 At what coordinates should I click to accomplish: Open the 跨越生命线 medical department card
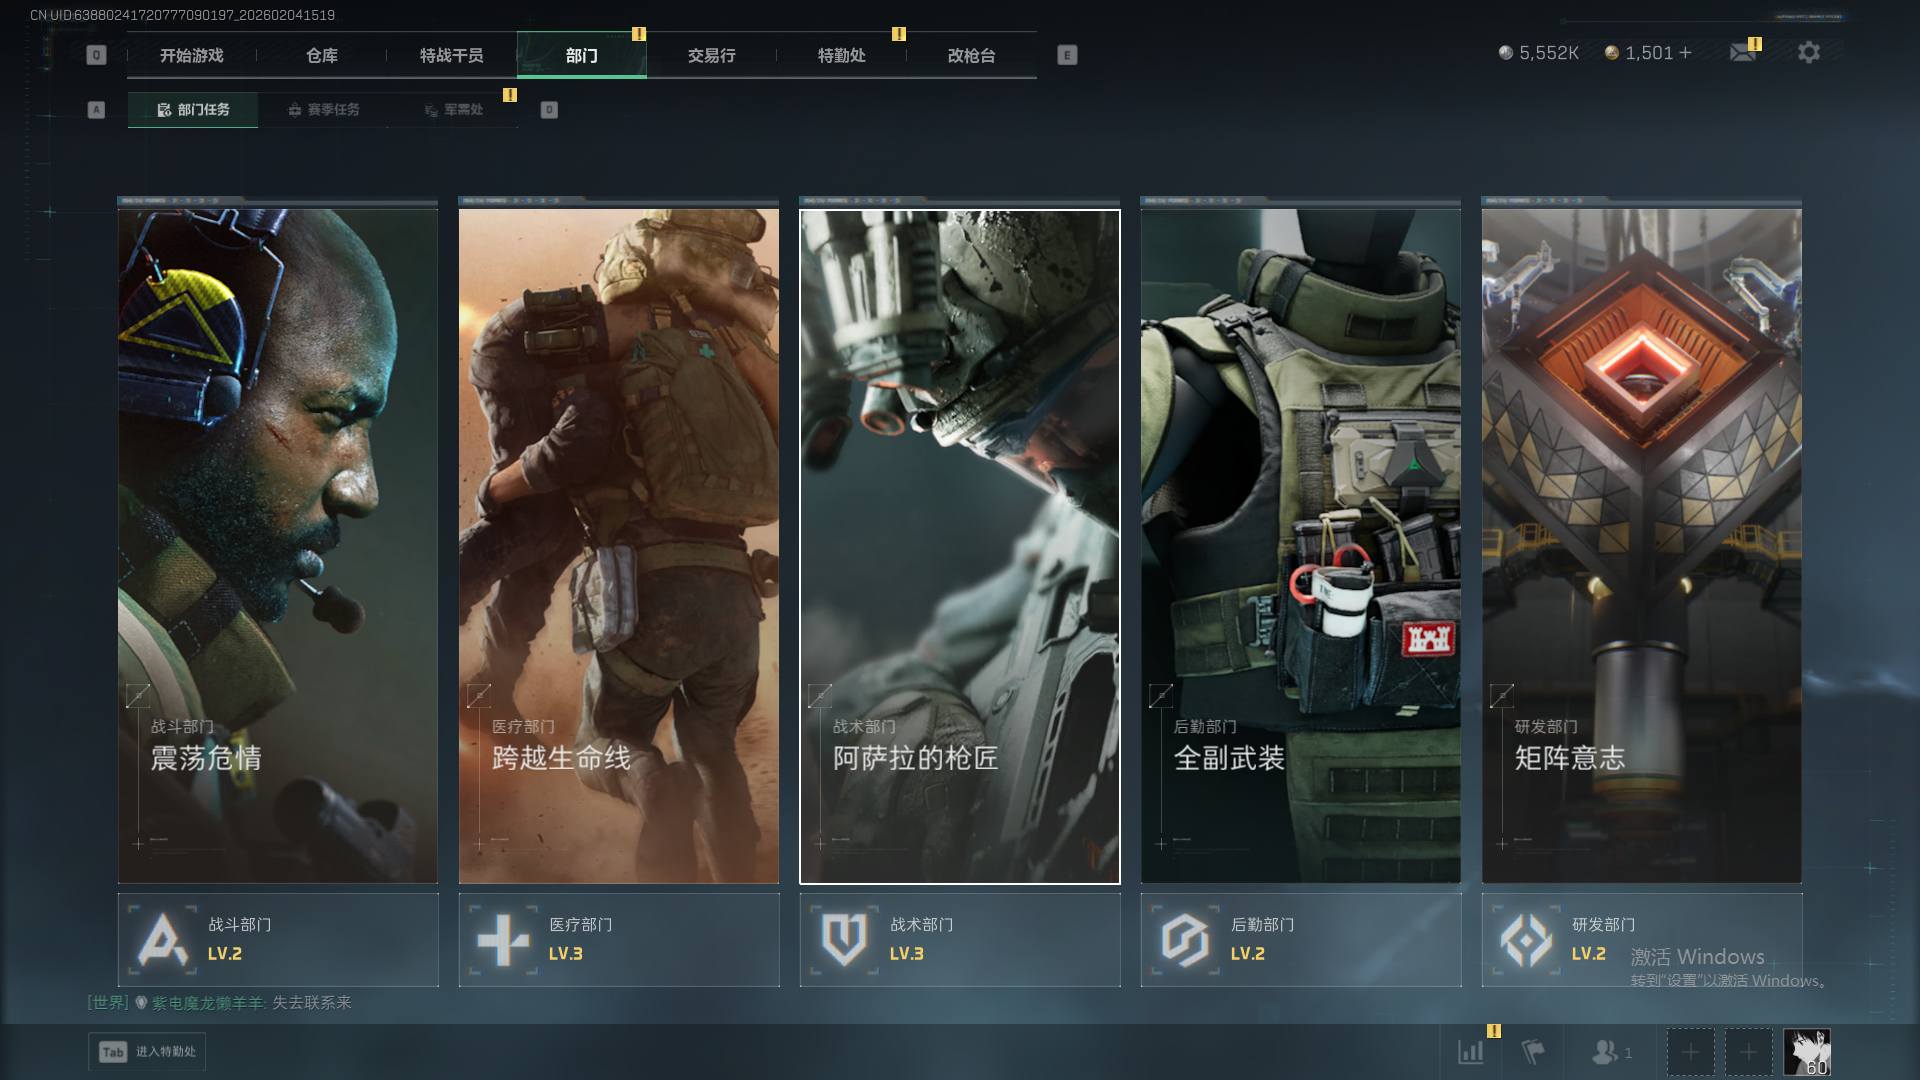618,545
